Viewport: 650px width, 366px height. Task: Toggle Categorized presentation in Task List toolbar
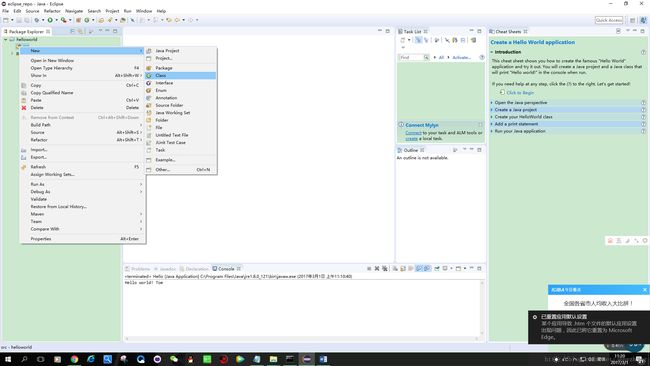[x=418, y=40]
